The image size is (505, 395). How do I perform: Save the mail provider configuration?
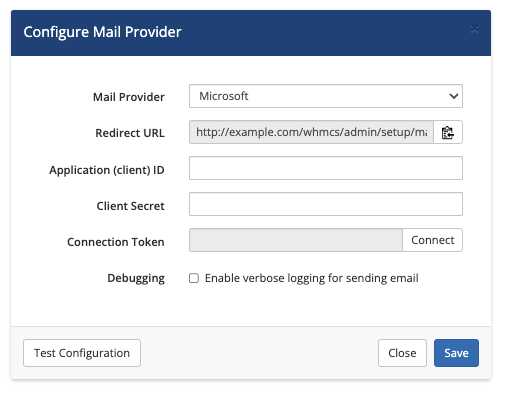456,353
